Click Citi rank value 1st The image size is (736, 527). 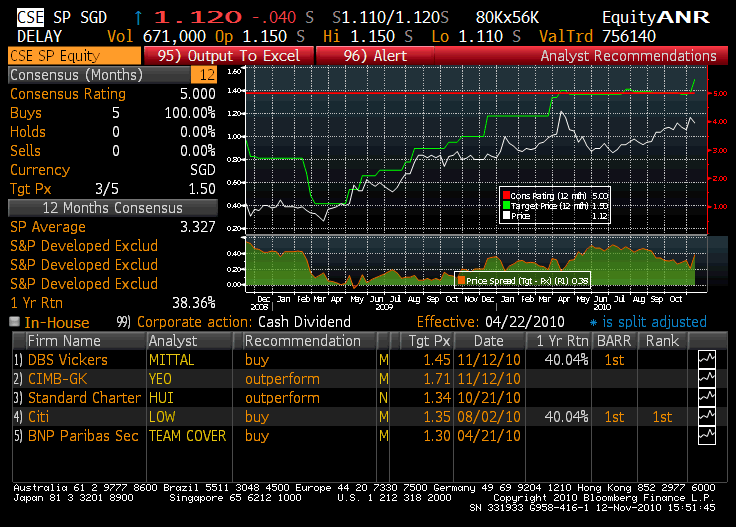(662, 417)
